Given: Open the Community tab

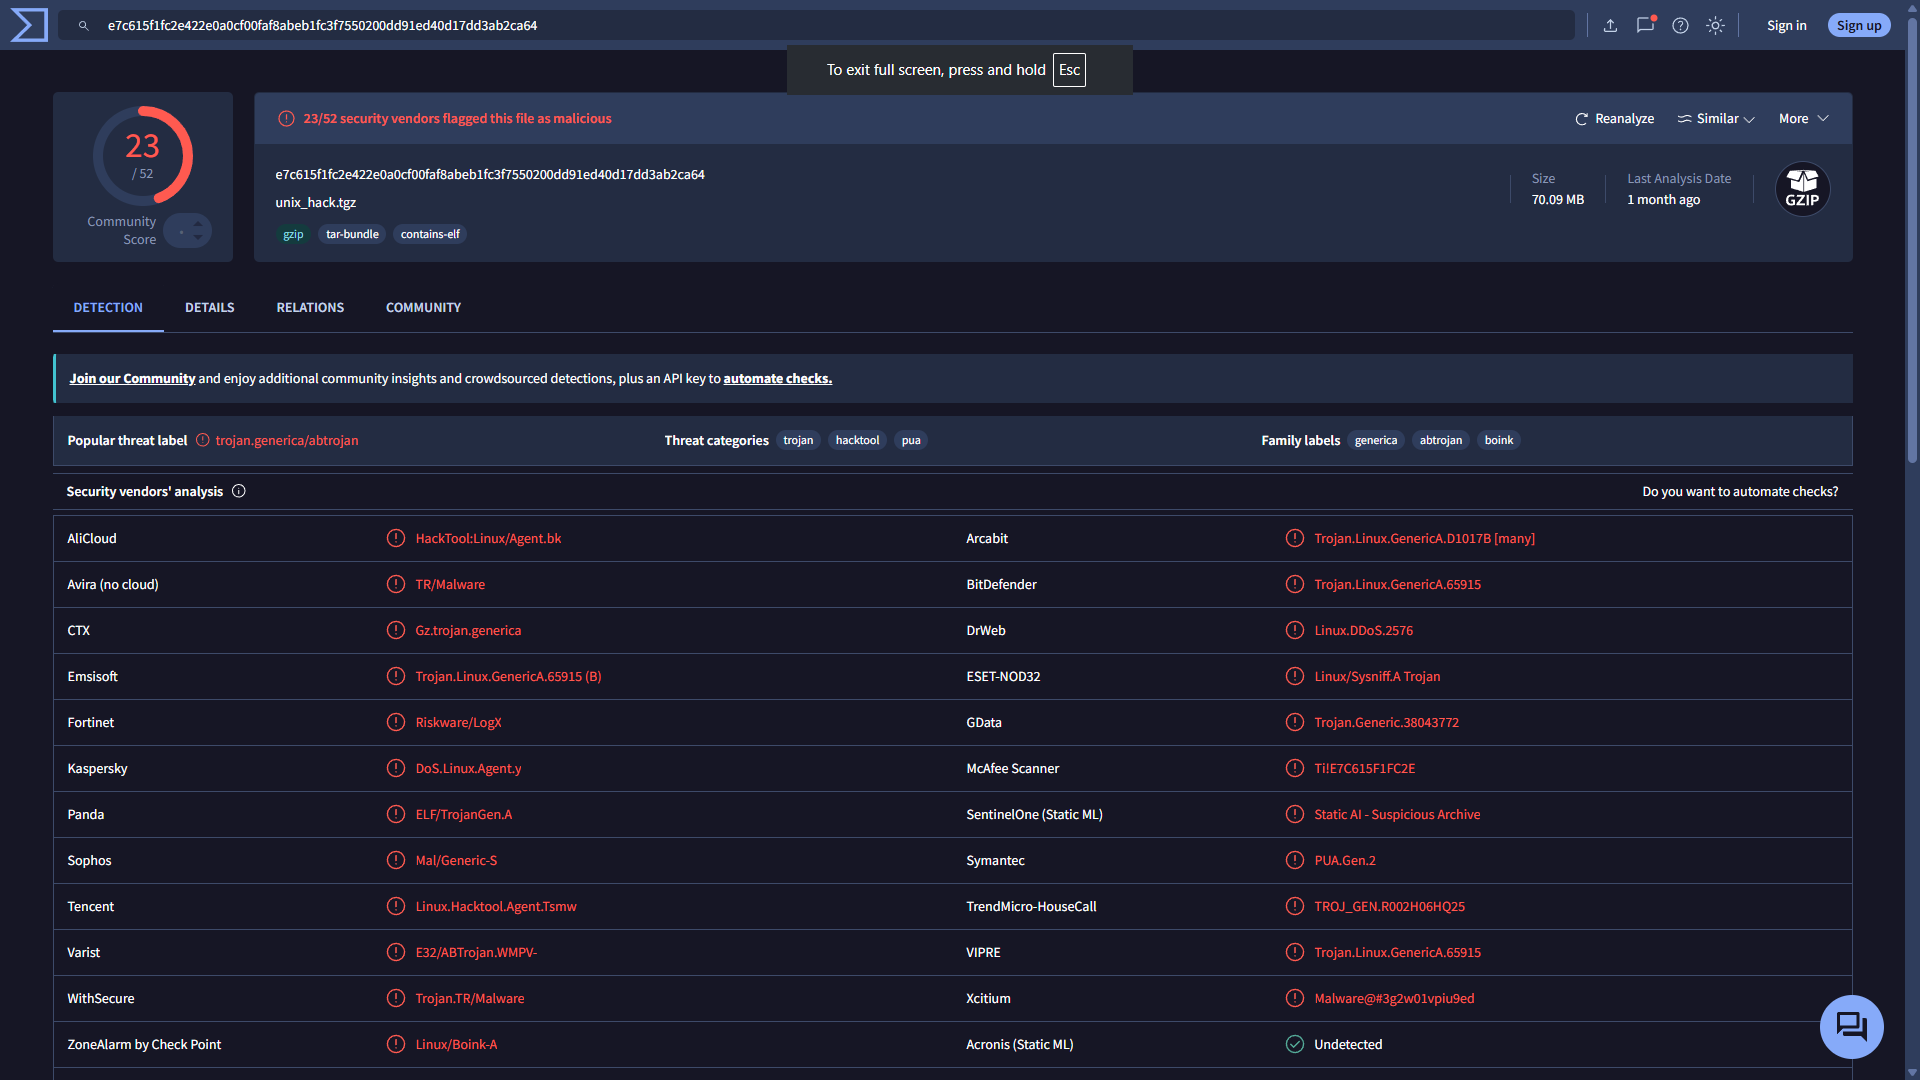Looking at the screenshot, I should click(424, 308).
